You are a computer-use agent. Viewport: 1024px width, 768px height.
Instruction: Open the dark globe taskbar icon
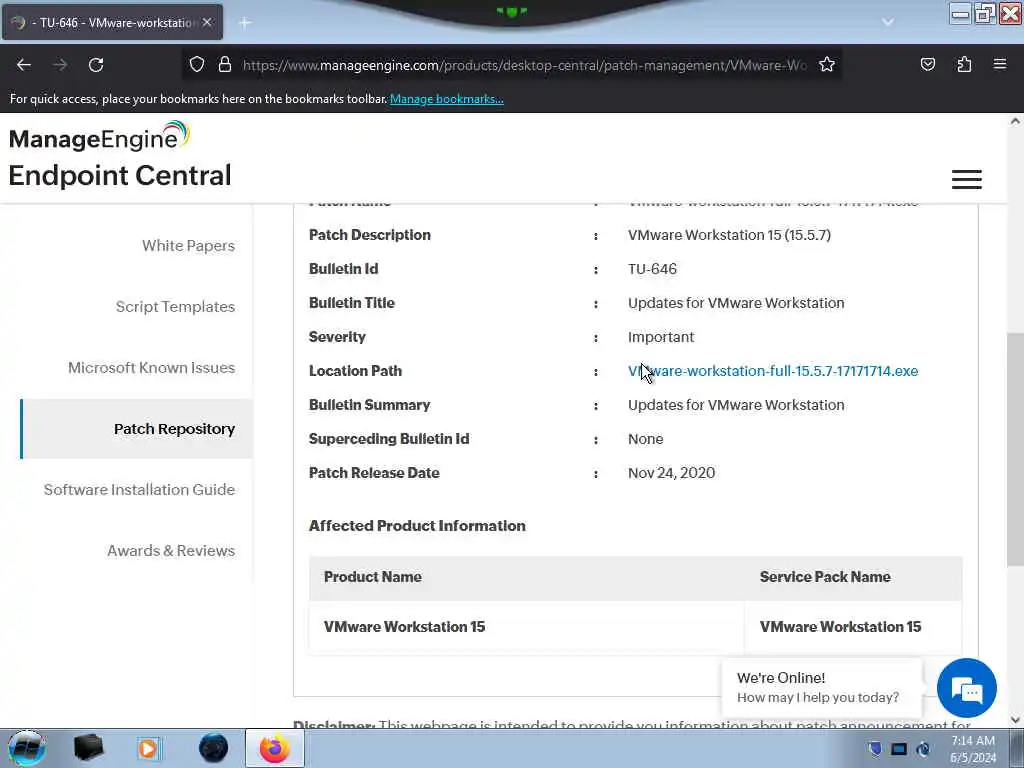[214, 748]
